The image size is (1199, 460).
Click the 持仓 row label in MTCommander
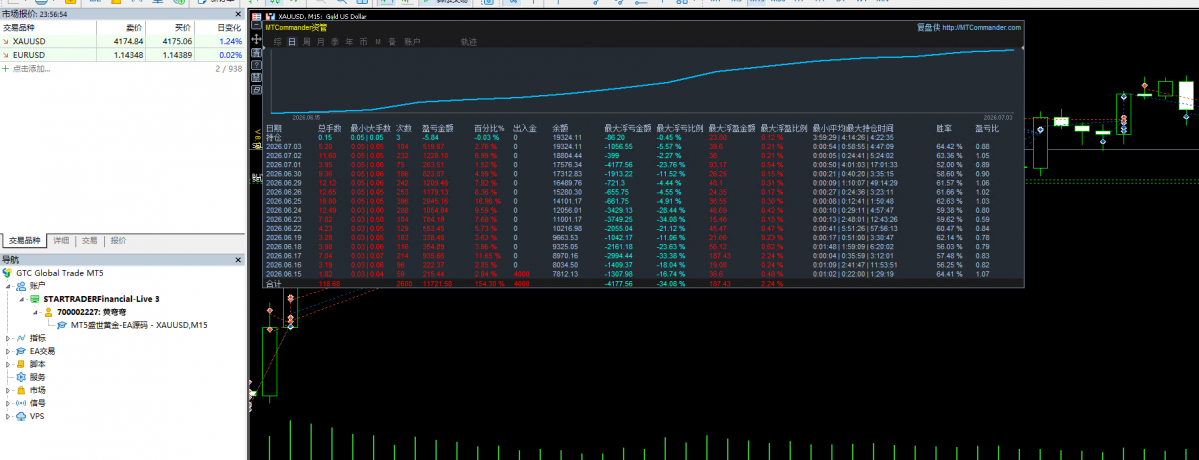coord(274,137)
